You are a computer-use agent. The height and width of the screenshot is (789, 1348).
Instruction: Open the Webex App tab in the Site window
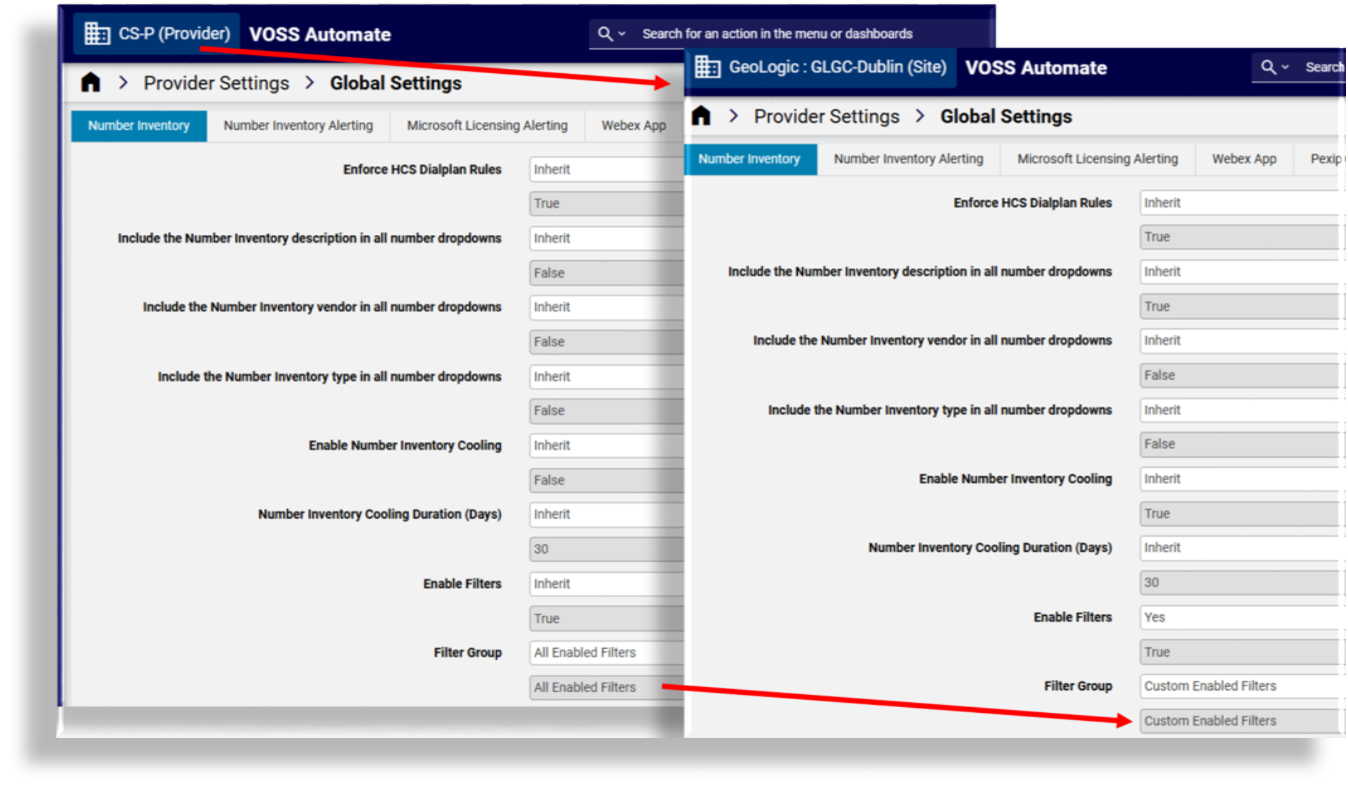pos(1244,159)
